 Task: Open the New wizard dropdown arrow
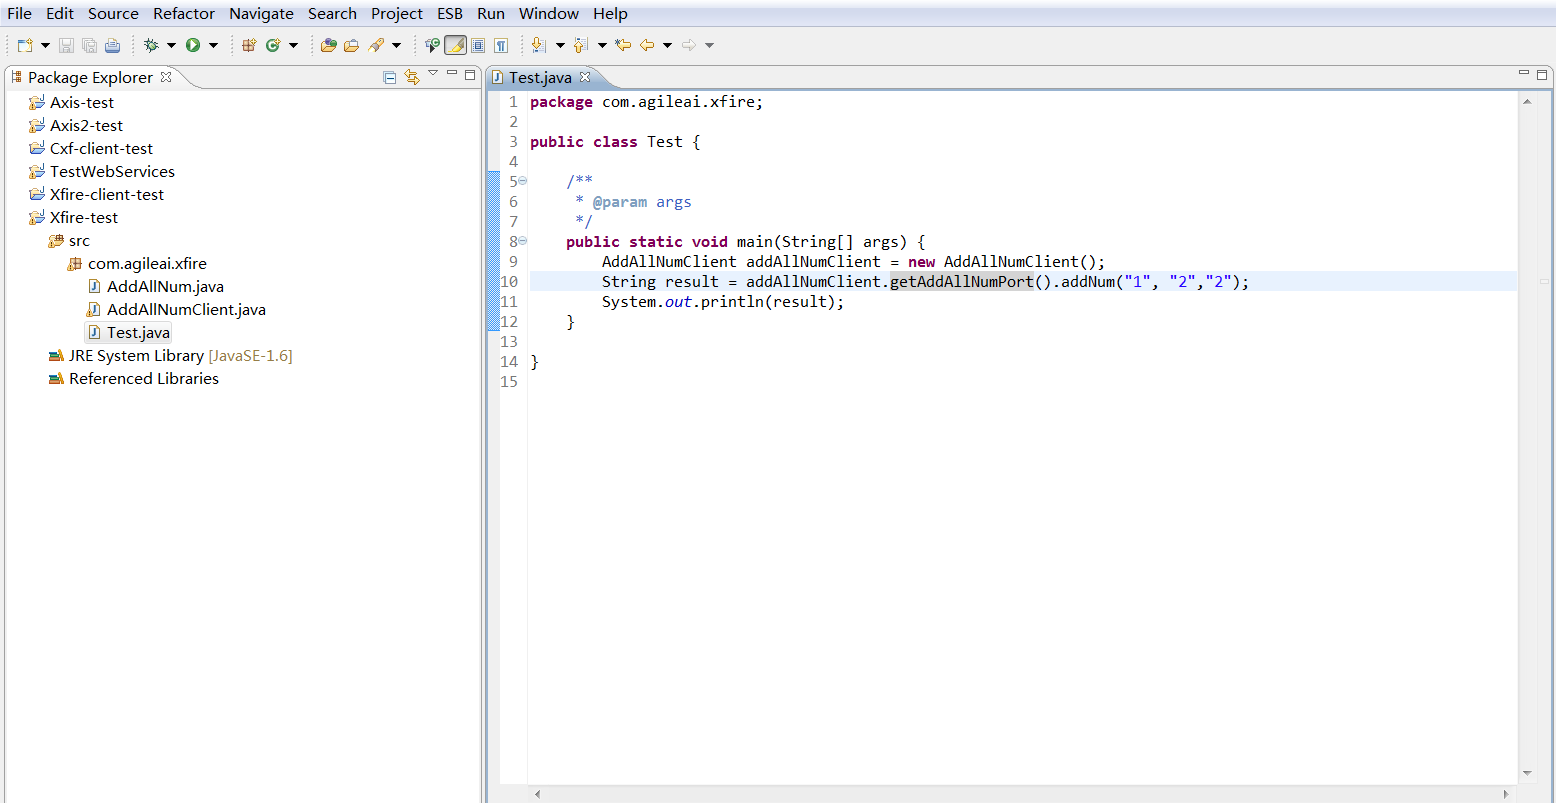[45, 46]
